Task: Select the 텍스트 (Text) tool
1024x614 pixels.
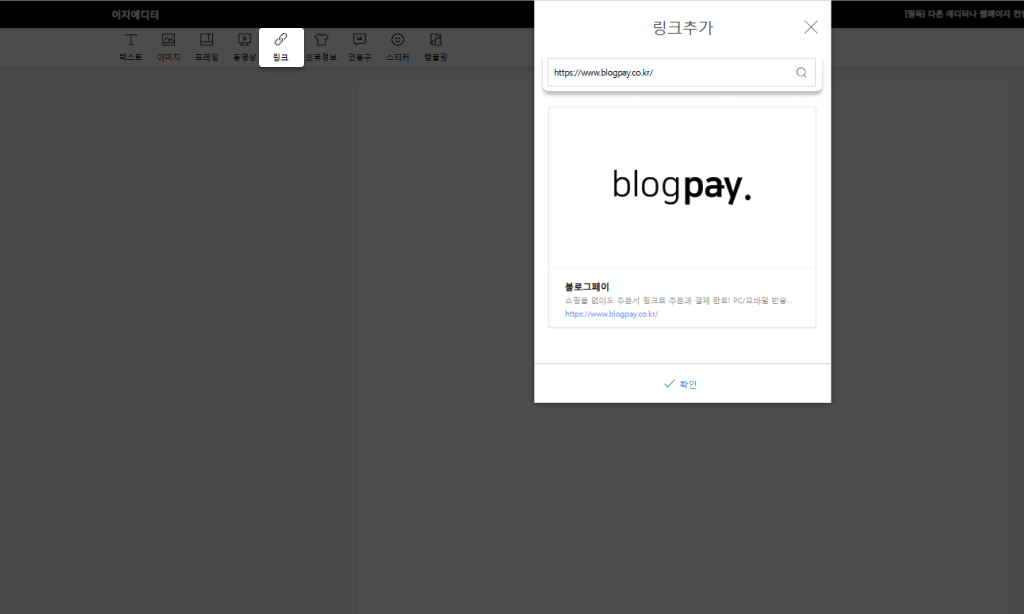Action: [x=131, y=47]
